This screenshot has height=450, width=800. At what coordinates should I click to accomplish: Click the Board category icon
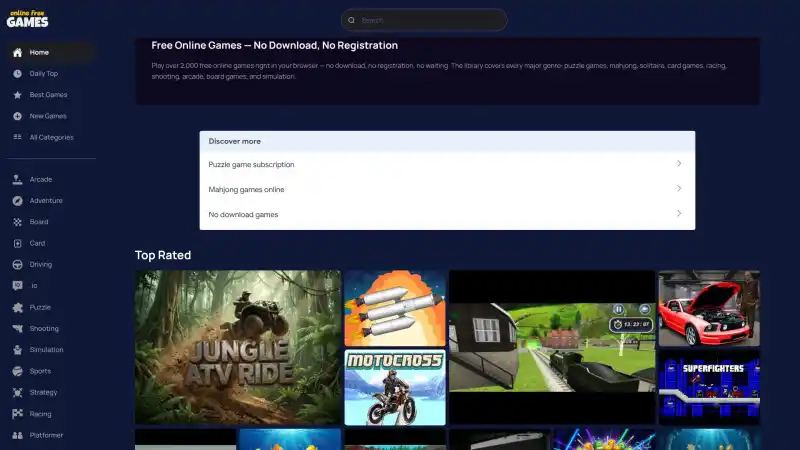tap(17, 222)
